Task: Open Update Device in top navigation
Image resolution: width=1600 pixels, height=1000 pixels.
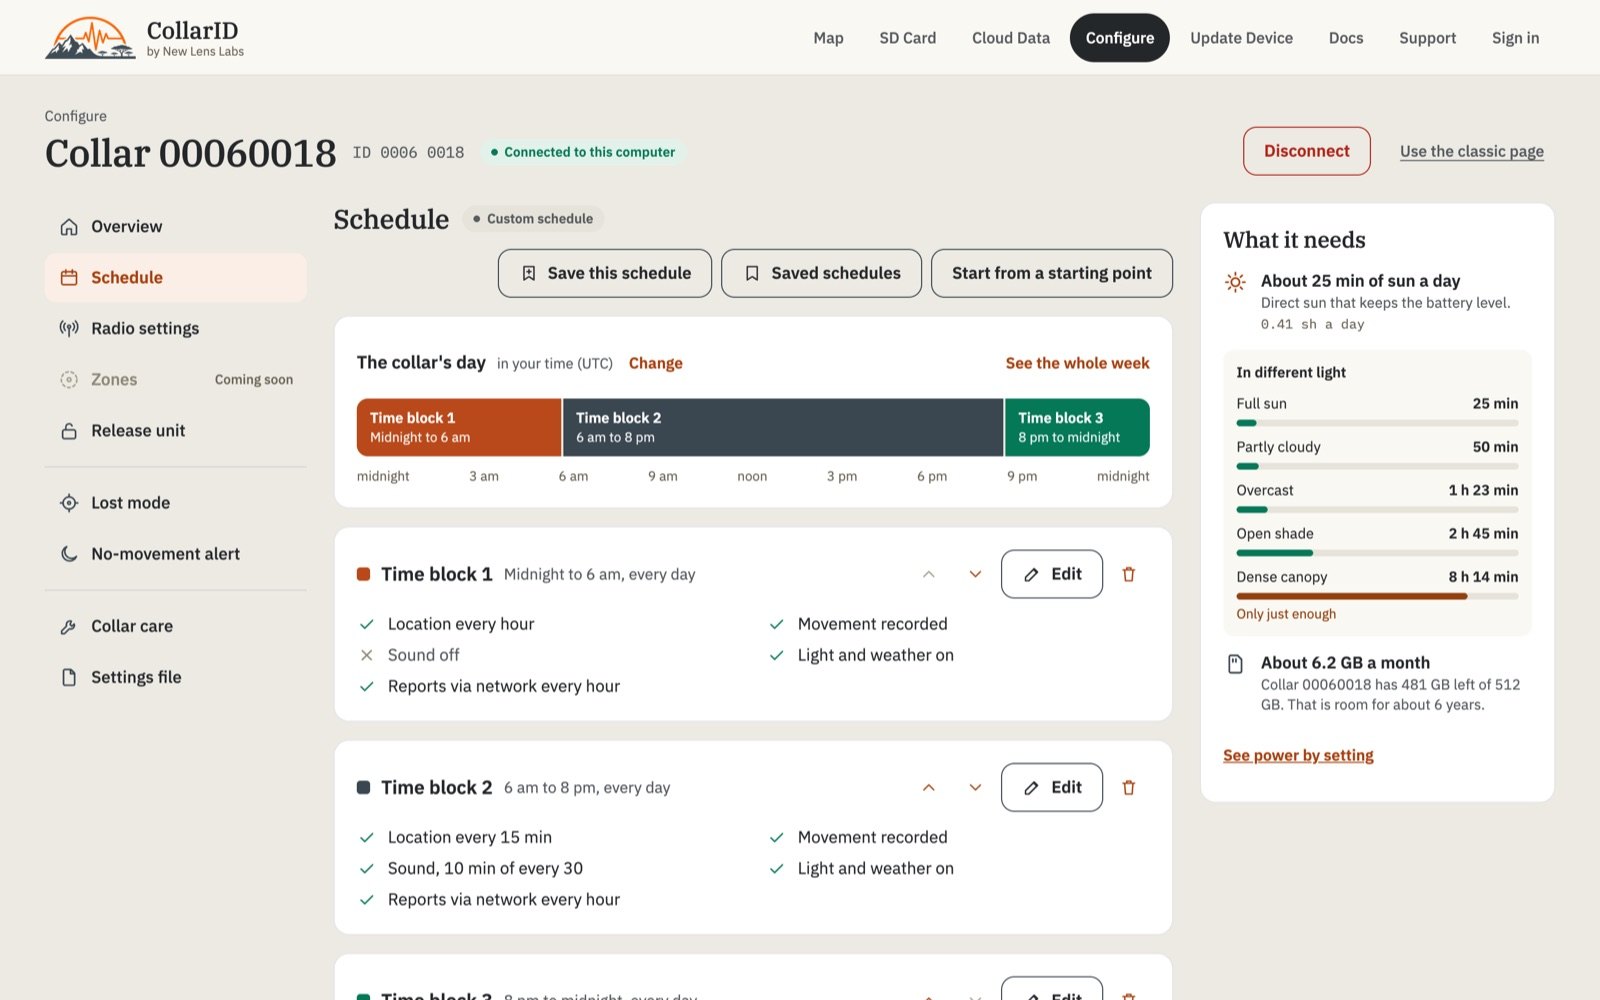Action: coord(1241,38)
